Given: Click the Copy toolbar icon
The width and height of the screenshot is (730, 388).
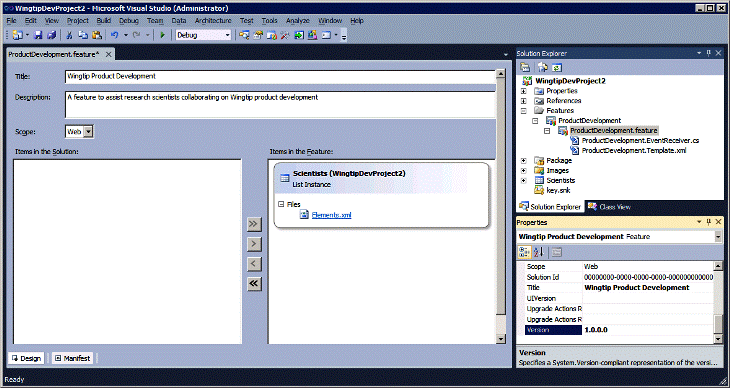Looking at the screenshot, I should pyautogui.click(x=83, y=35).
